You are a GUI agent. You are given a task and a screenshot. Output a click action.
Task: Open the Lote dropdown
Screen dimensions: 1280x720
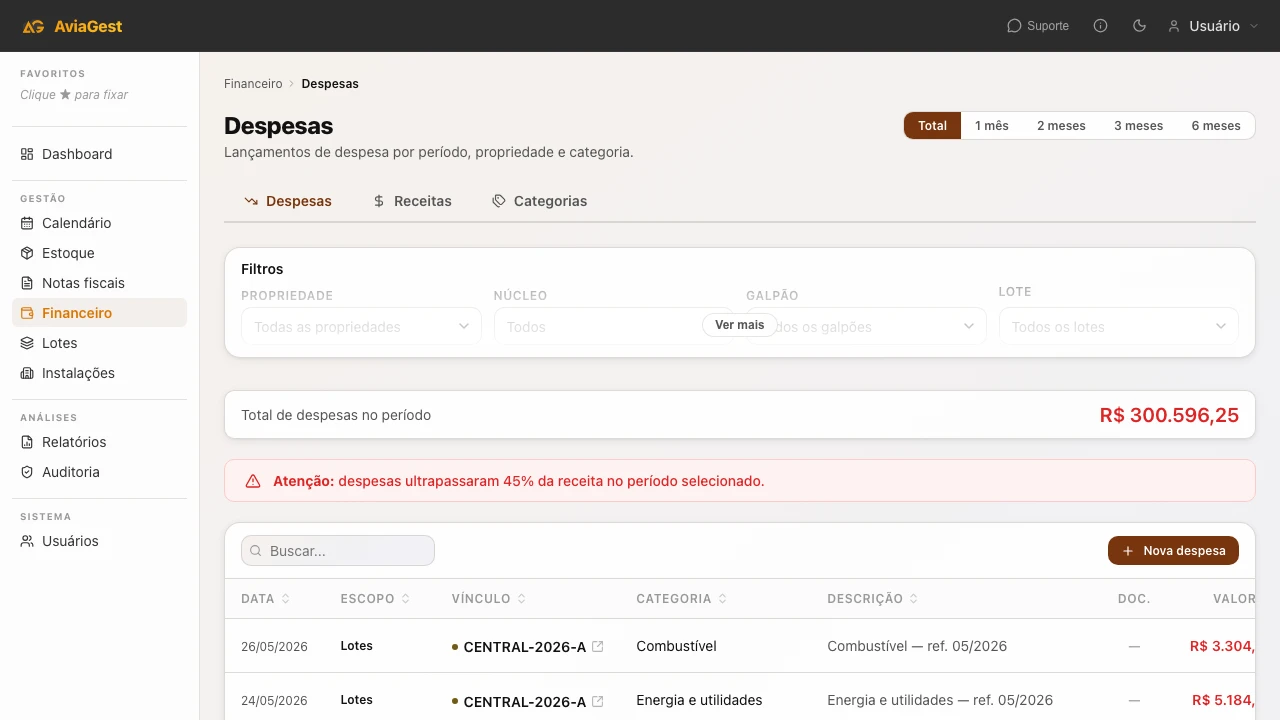pyautogui.click(x=1119, y=326)
